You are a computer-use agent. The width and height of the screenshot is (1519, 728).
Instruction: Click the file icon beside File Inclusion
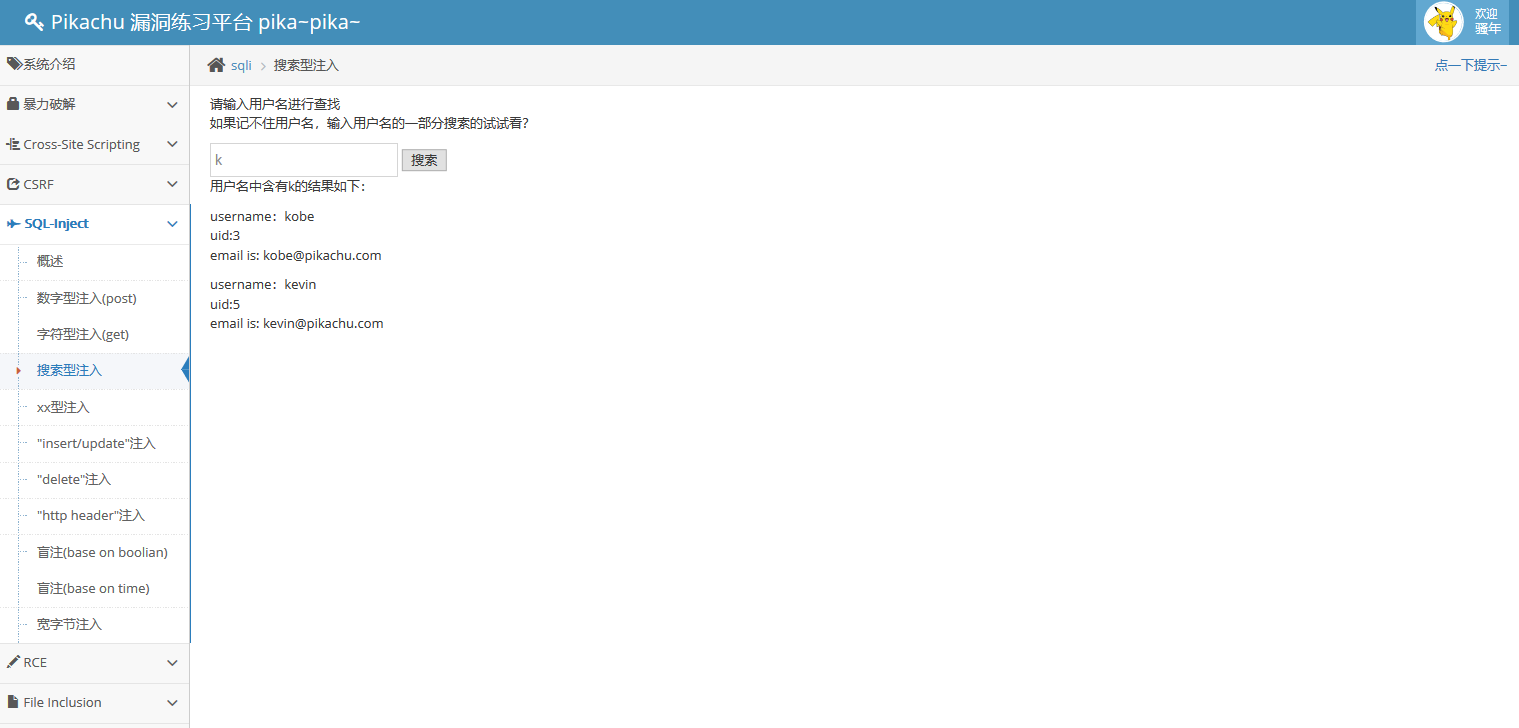tap(12, 702)
